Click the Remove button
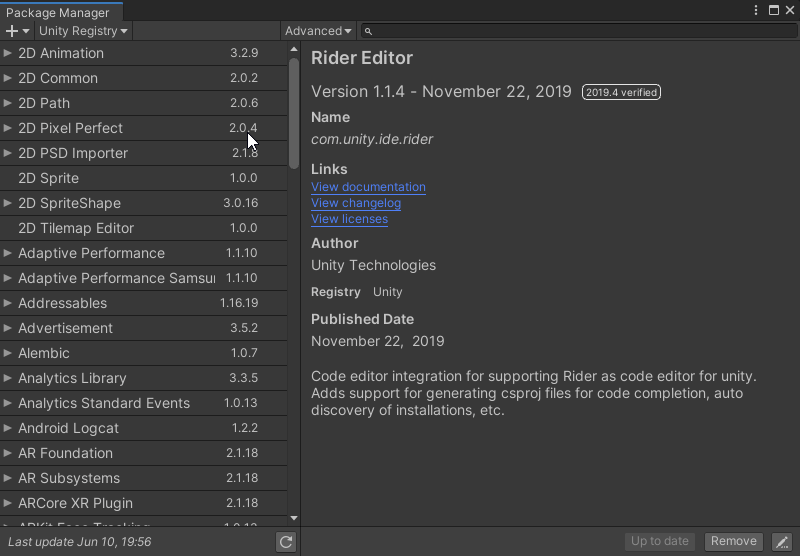 click(733, 542)
